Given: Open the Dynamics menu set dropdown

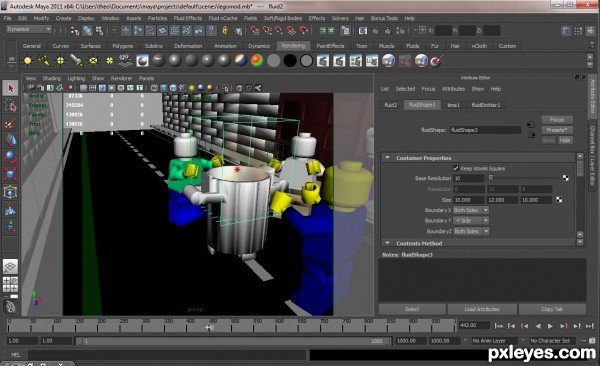Looking at the screenshot, I should pos(29,29).
